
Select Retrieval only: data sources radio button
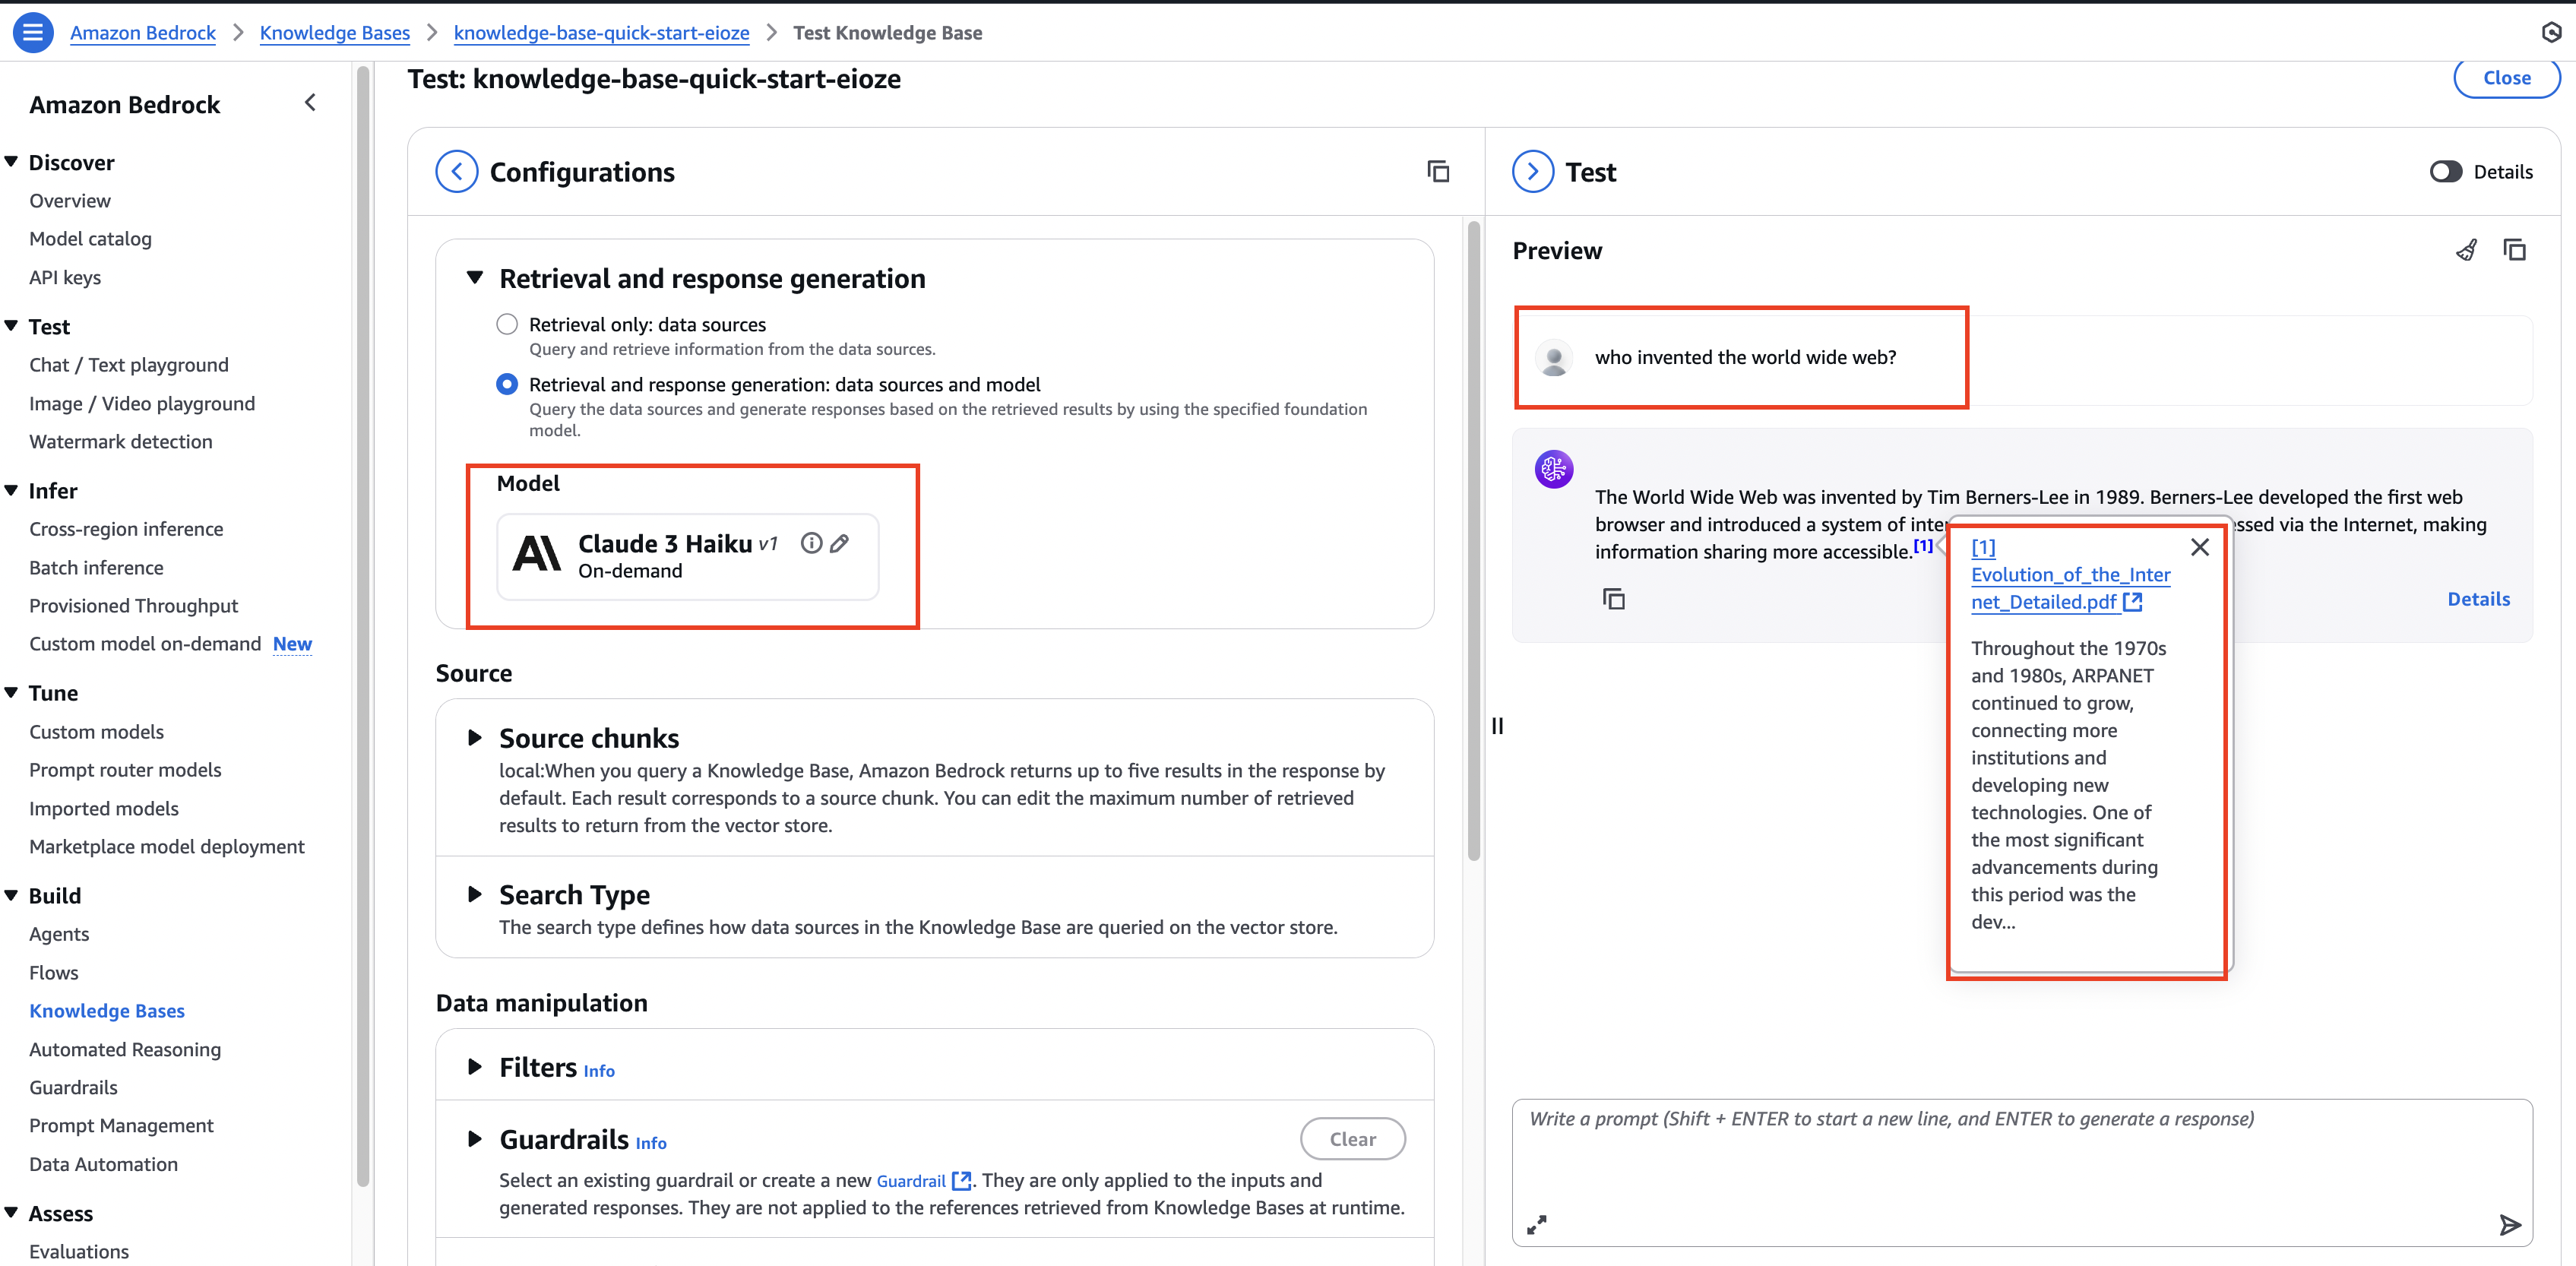[507, 324]
